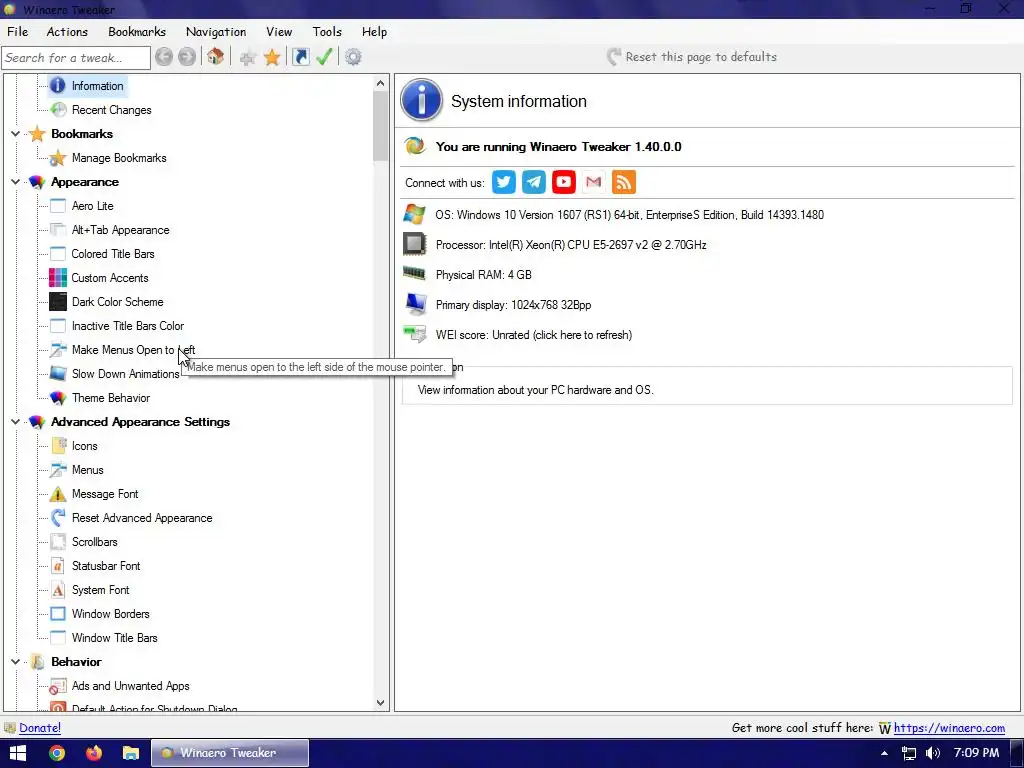The width and height of the screenshot is (1024, 768).
Task: Collapse the Appearance tree section
Action: point(16,182)
